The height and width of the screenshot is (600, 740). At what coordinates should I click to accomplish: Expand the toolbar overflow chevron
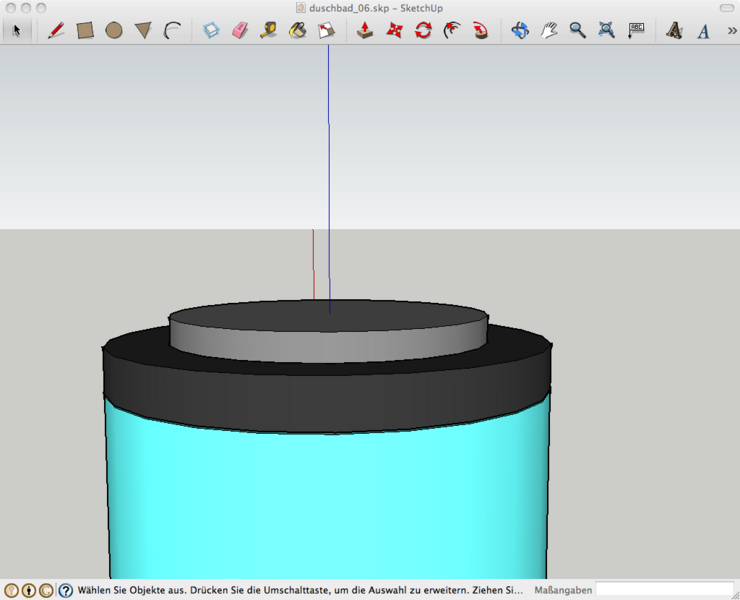click(x=732, y=30)
